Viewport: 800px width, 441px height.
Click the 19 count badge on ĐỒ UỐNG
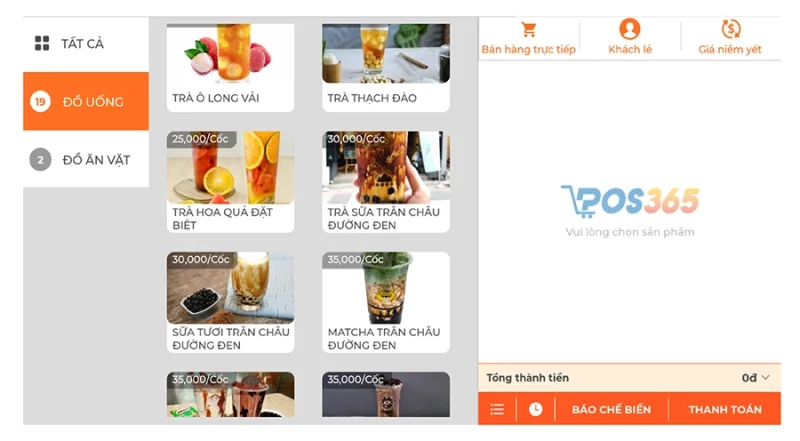click(x=40, y=102)
